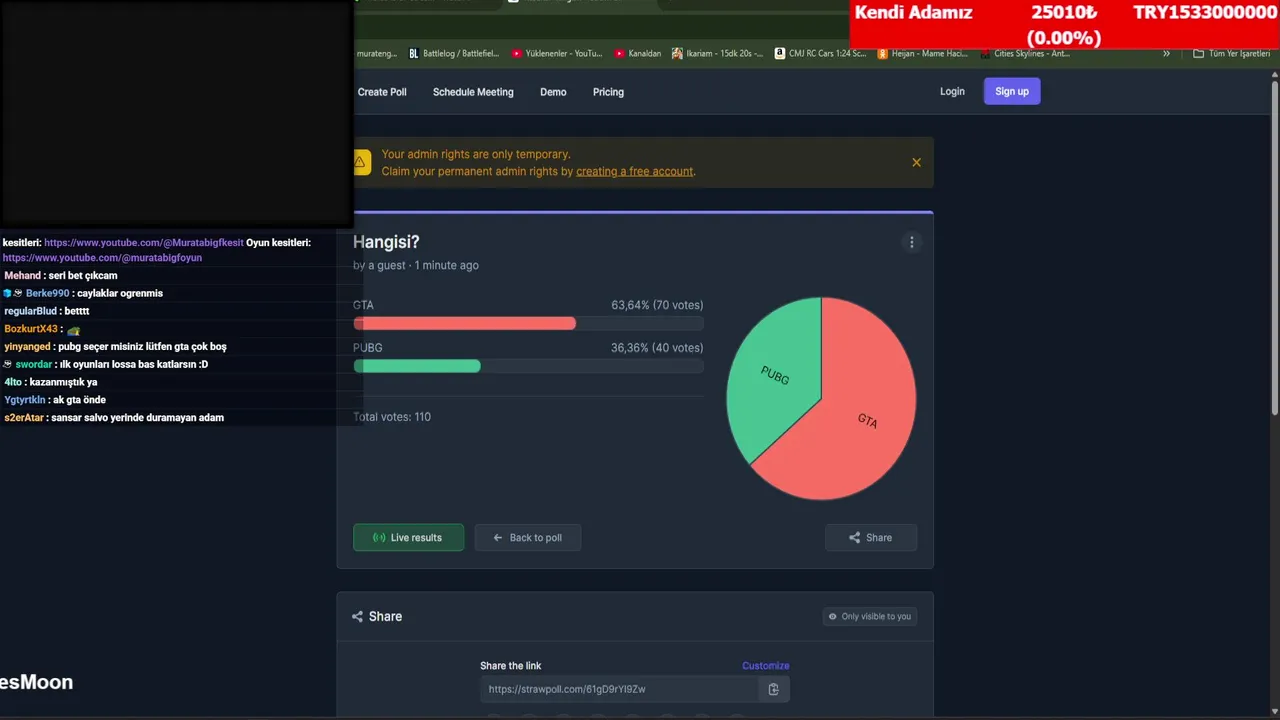Image resolution: width=1280 pixels, height=720 pixels.
Task: Open muratabigfoyun YouTube link in chat
Action: click(x=102, y=258)
